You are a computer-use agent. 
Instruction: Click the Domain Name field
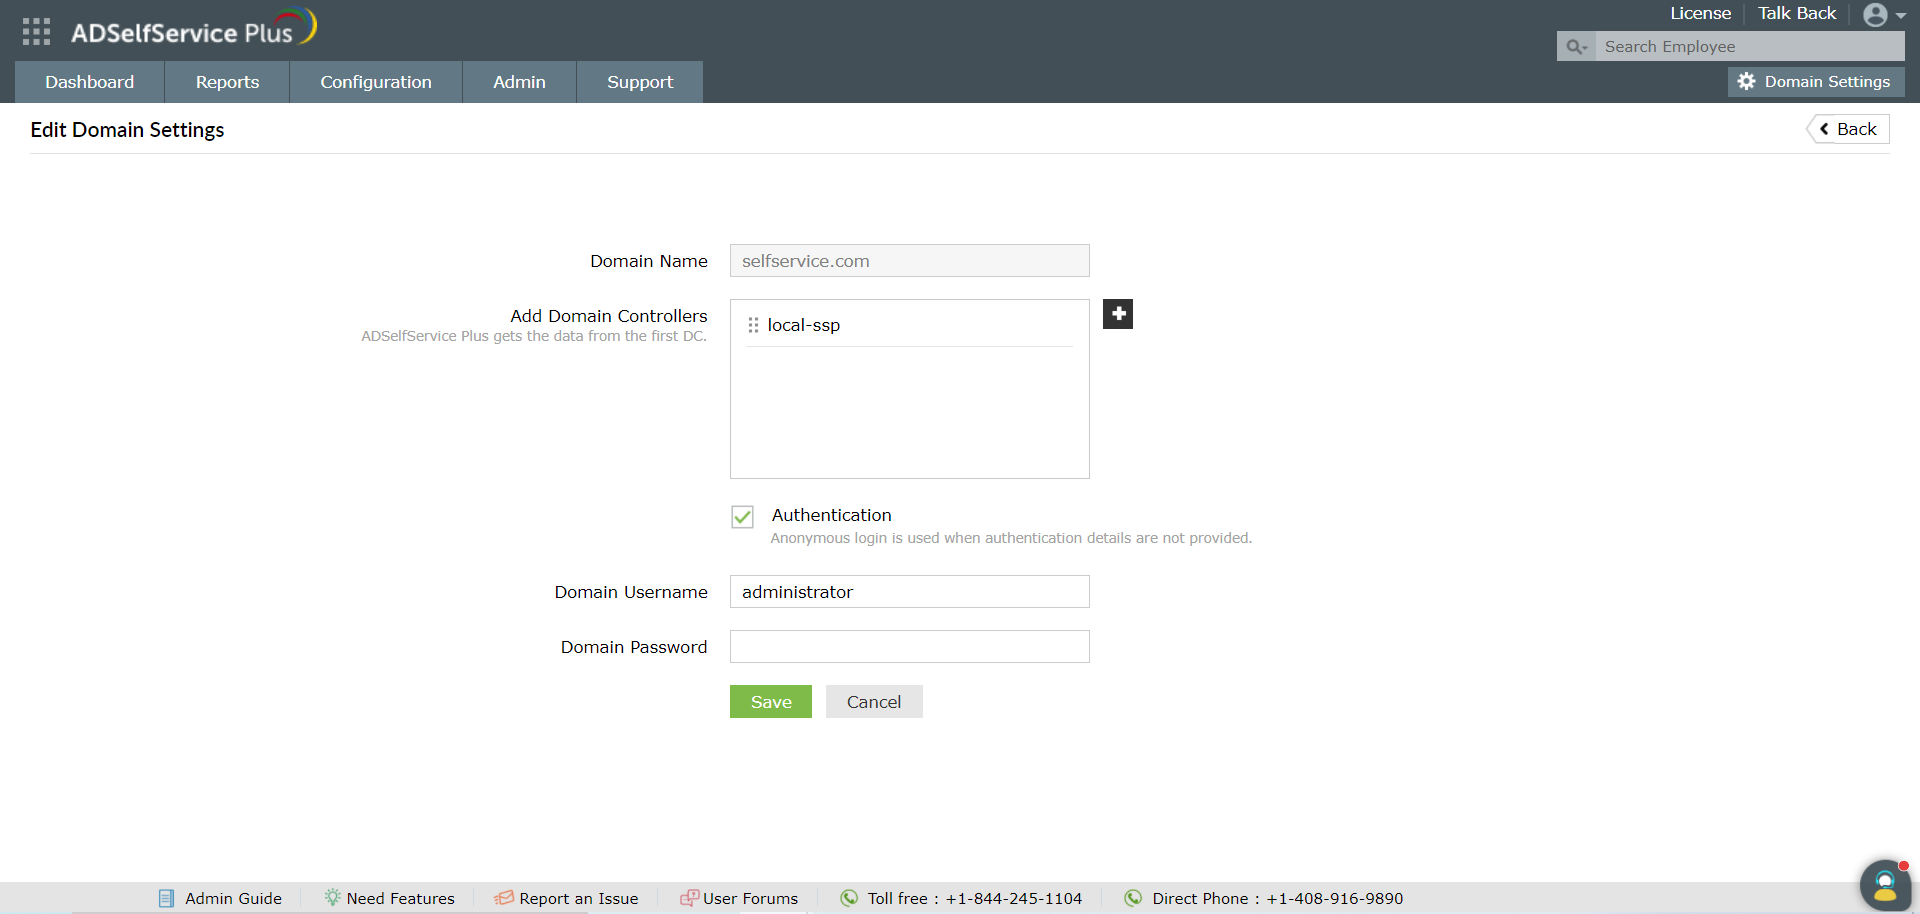tap(910, 261)
